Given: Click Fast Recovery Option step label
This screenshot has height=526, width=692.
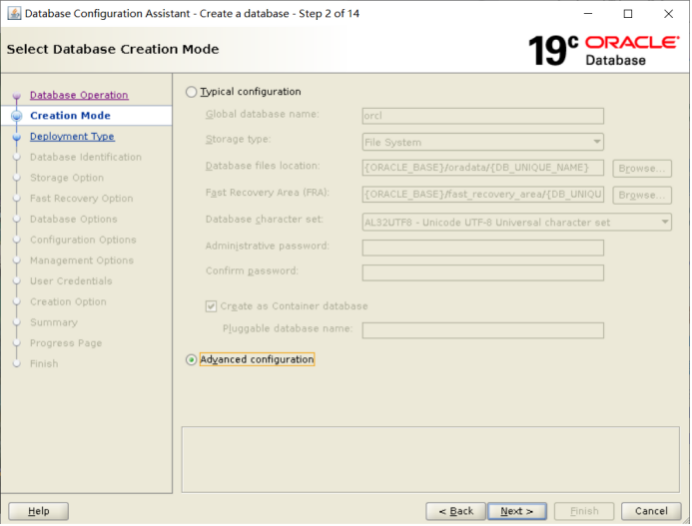Looking at the screenshot, I should tap(81, 199).
